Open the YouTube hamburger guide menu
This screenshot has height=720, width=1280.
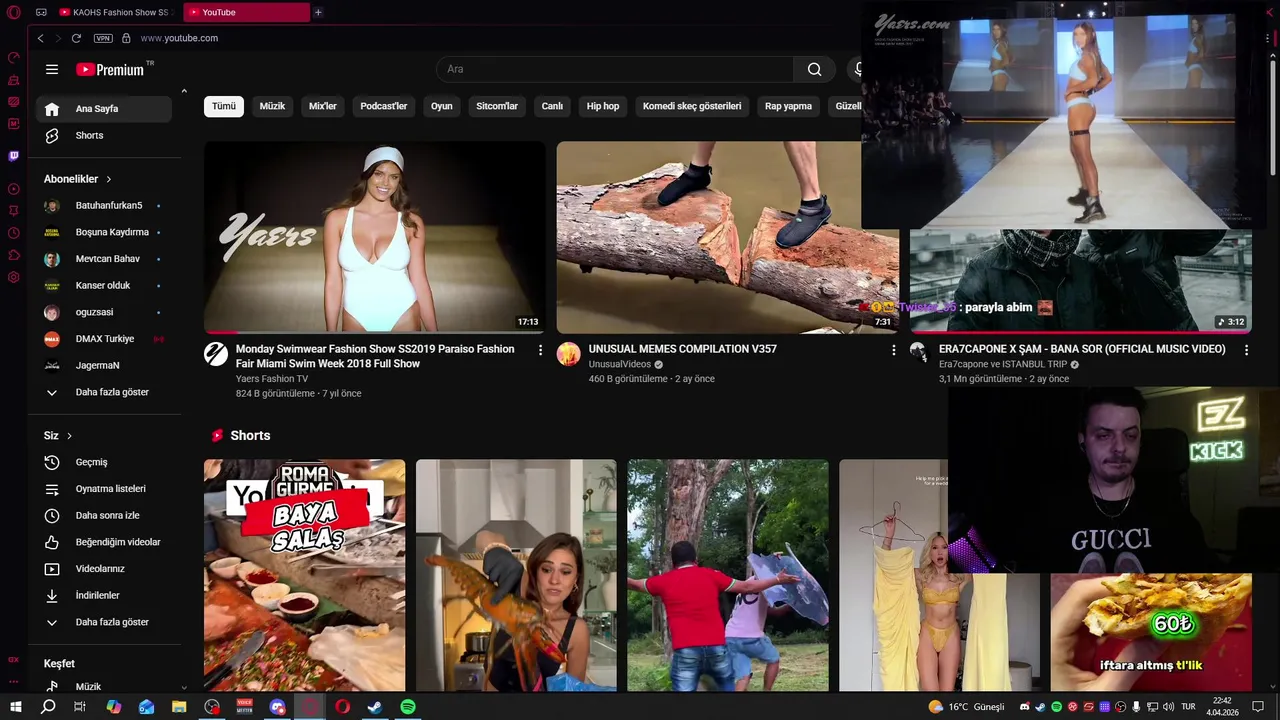[x=52, y=69]
